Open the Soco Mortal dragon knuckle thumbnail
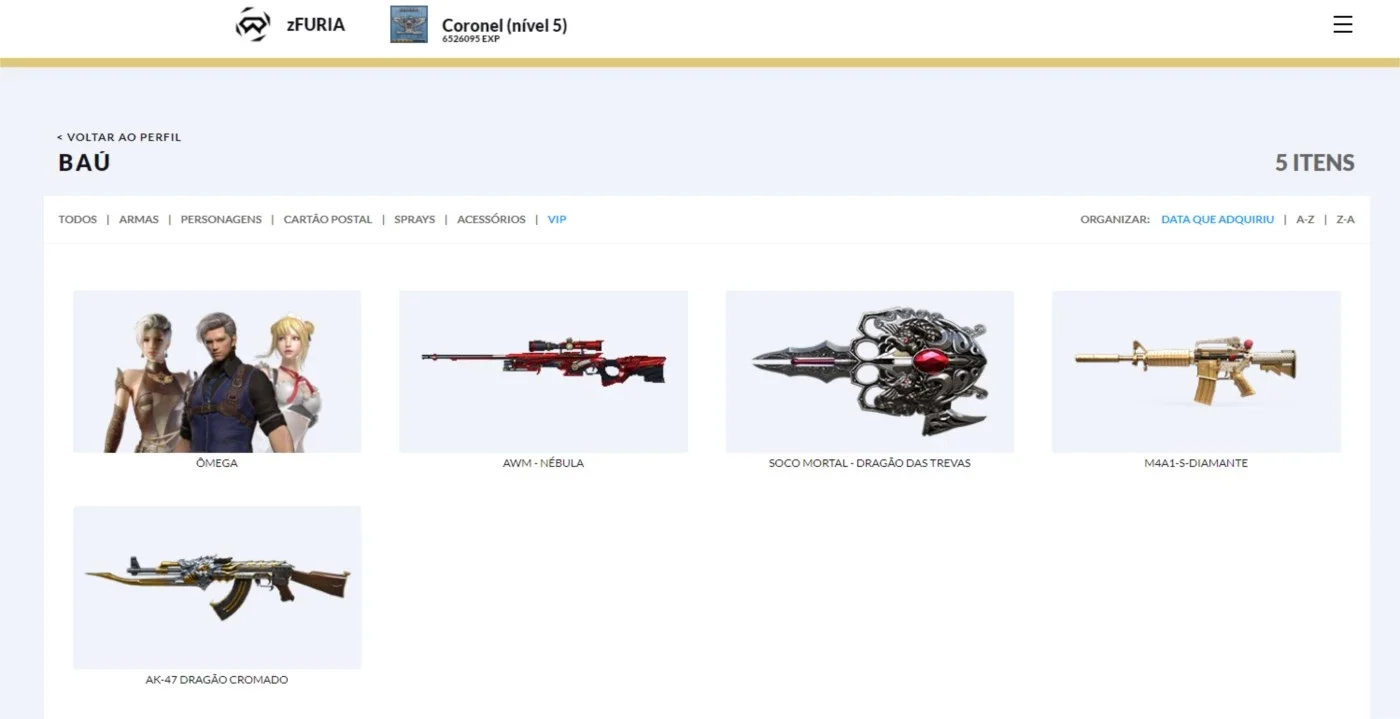 click(x=869, y=371)
